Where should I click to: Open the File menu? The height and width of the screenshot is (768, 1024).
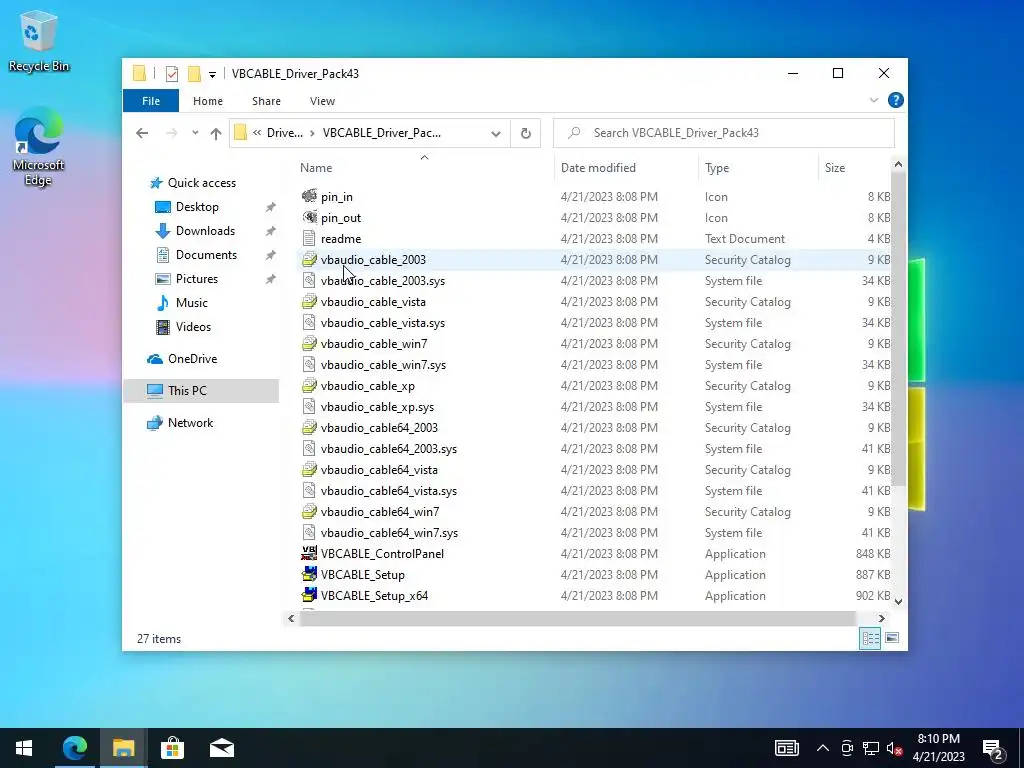point(151,101)
